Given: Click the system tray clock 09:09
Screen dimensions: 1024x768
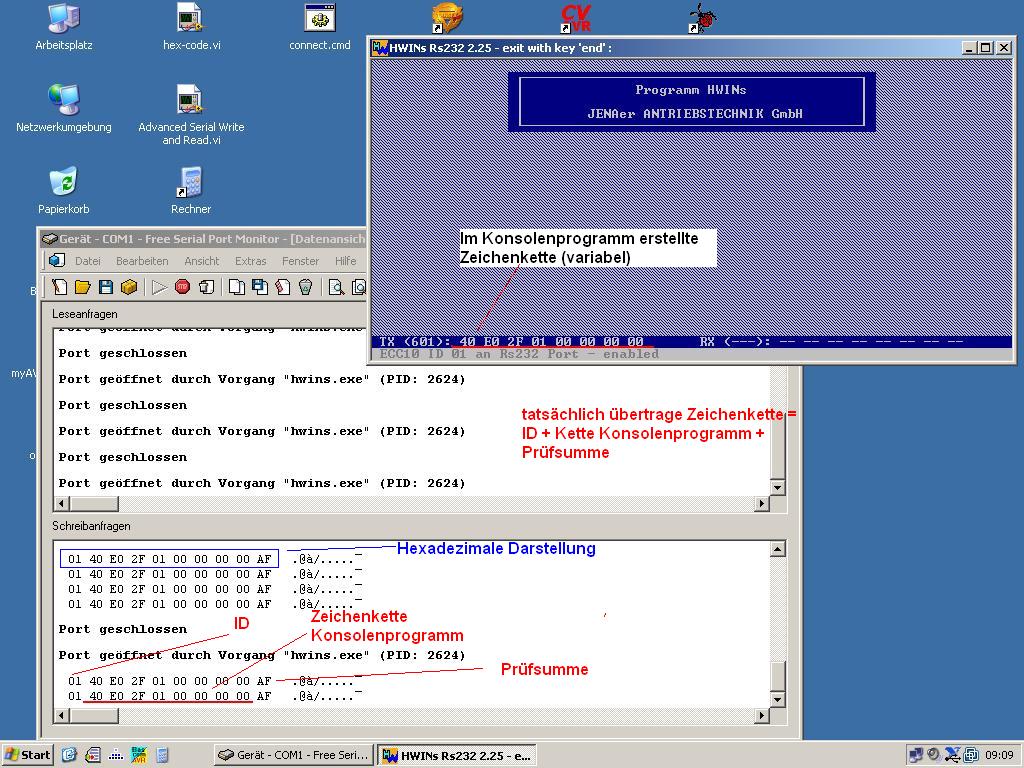Looking at the screenshot, I should (x=999, y=755).
